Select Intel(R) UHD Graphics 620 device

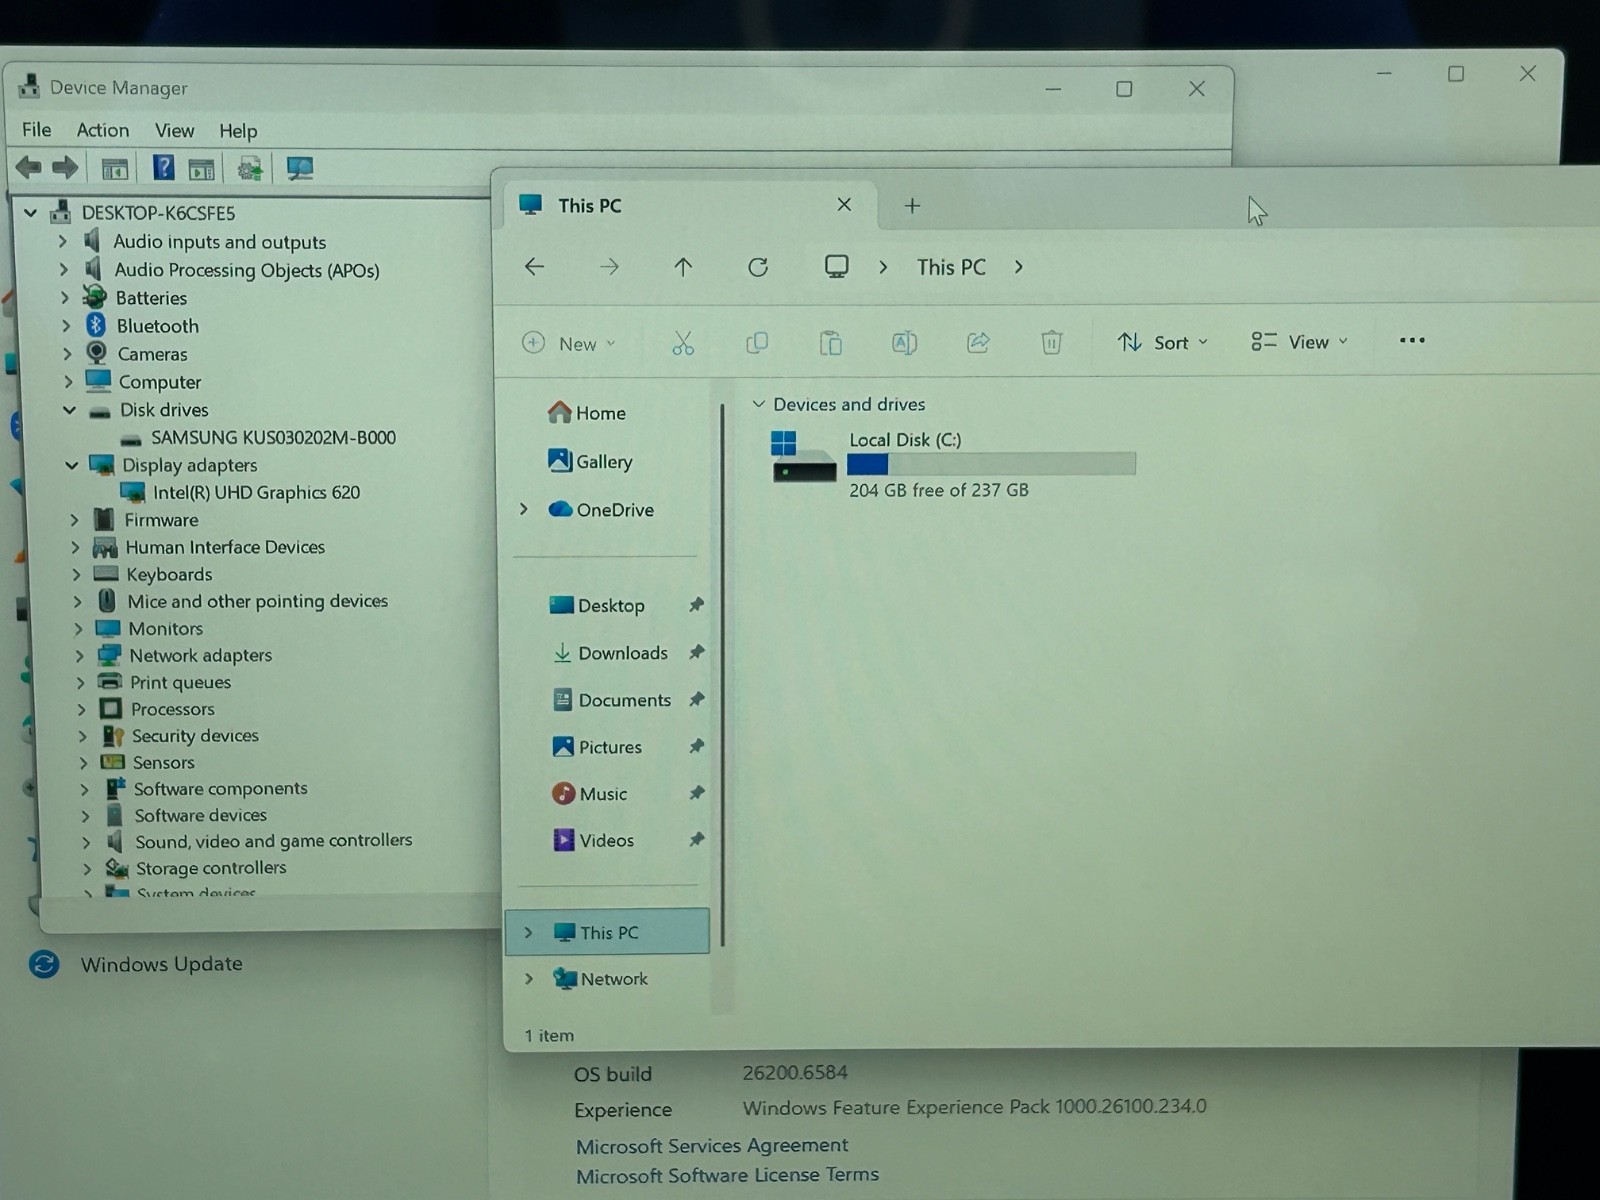tap(256, 492)
